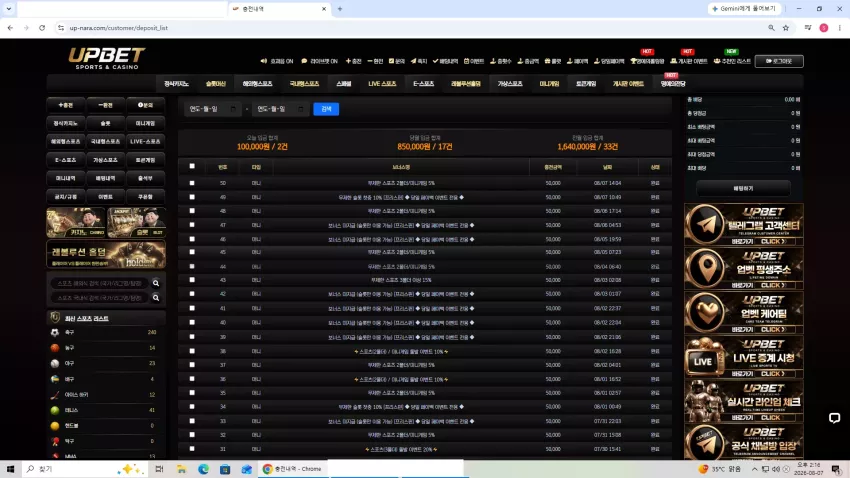Reload the page via browser refresh

[42, 28]
